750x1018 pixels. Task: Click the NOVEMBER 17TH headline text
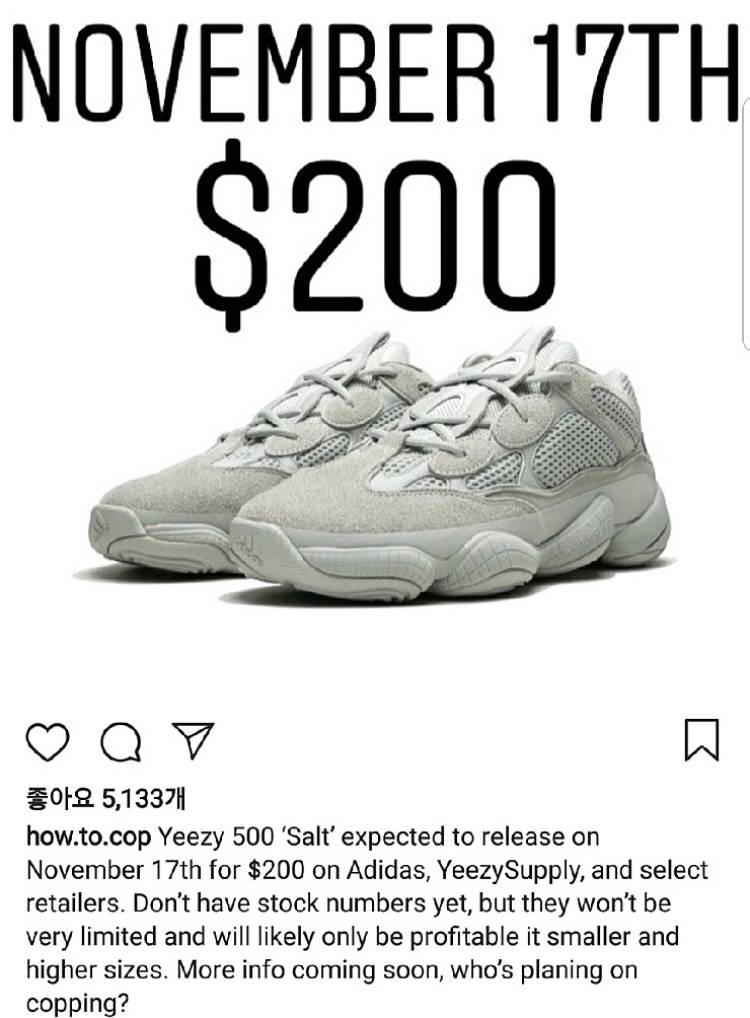pos(375,72)
